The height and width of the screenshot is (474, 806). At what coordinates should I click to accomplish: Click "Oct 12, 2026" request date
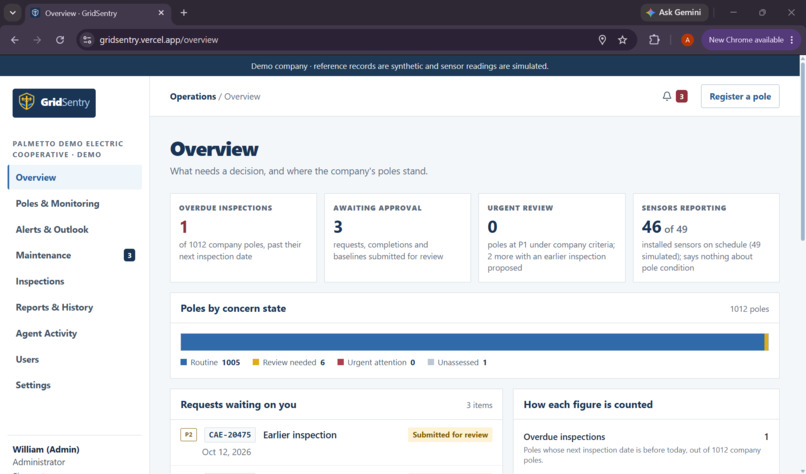tap(226, 452)
